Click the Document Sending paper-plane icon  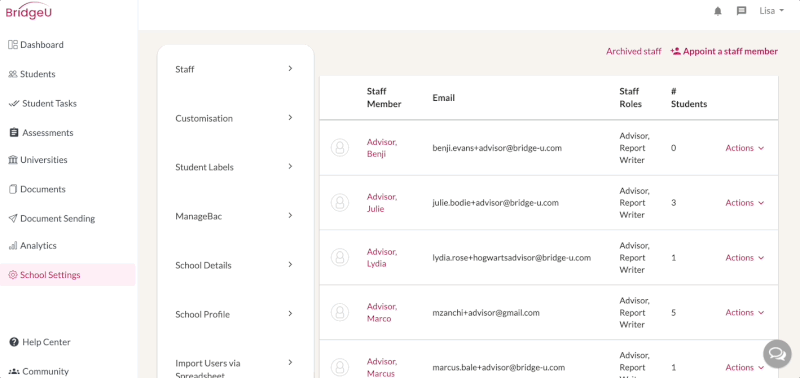click(13, 218)
